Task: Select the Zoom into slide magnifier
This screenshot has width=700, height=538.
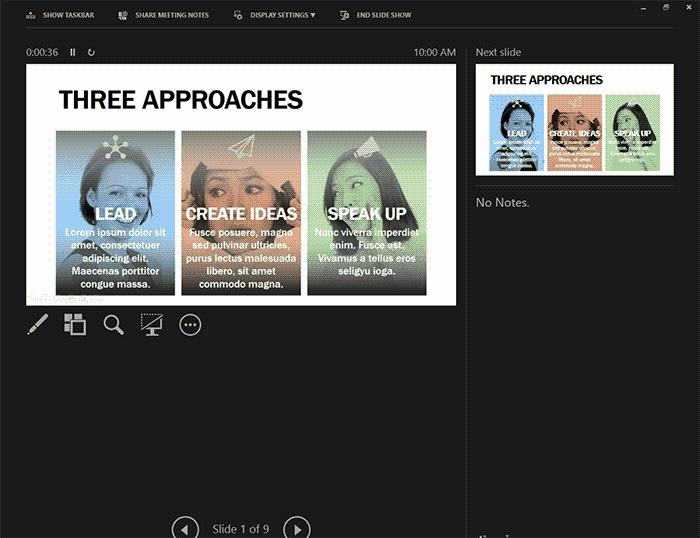Action: [113, 325]
